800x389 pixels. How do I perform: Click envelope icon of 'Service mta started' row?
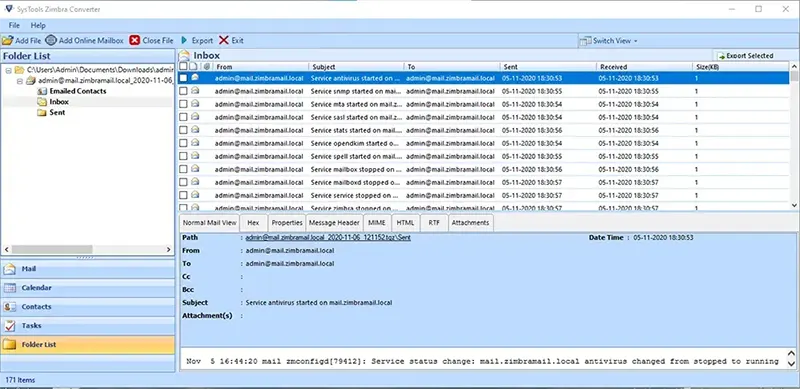pyautogui.click(x=195, y=104)
